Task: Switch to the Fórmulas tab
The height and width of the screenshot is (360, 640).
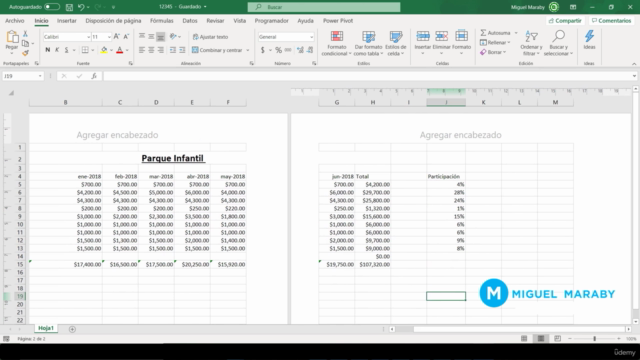Action: [x=162, y=20]
